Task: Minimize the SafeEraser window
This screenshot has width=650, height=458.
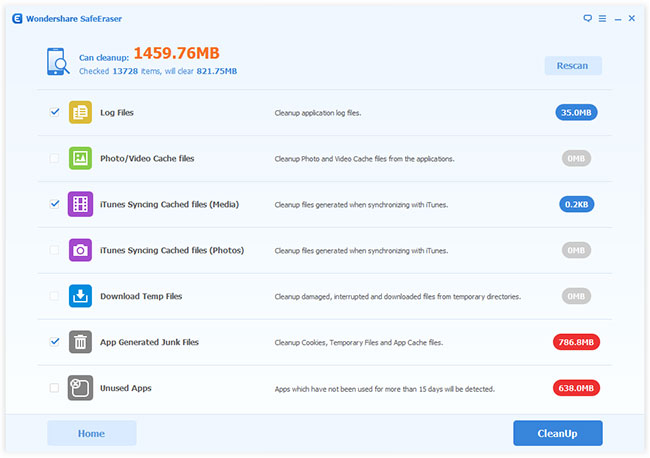Action: coord(618,19)
